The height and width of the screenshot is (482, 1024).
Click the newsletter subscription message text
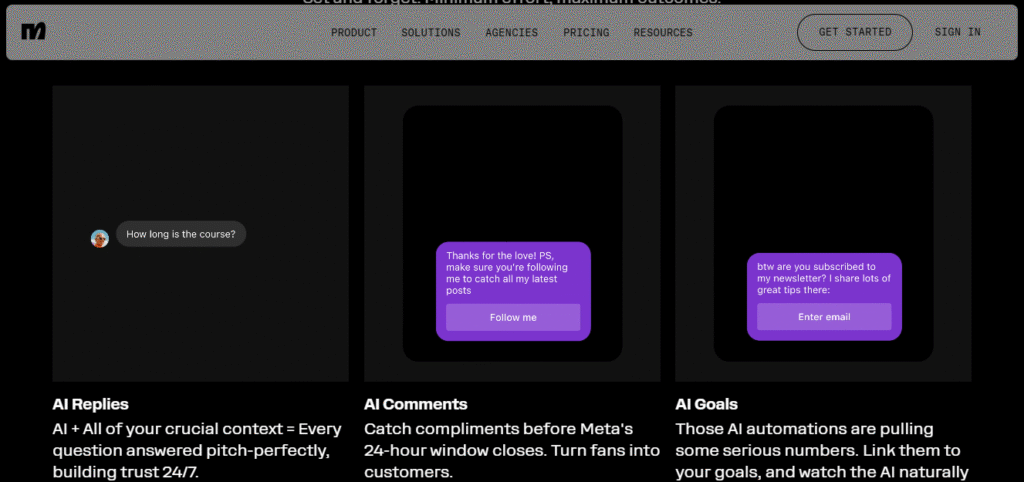pyautogui.click(x=818, y=278)
